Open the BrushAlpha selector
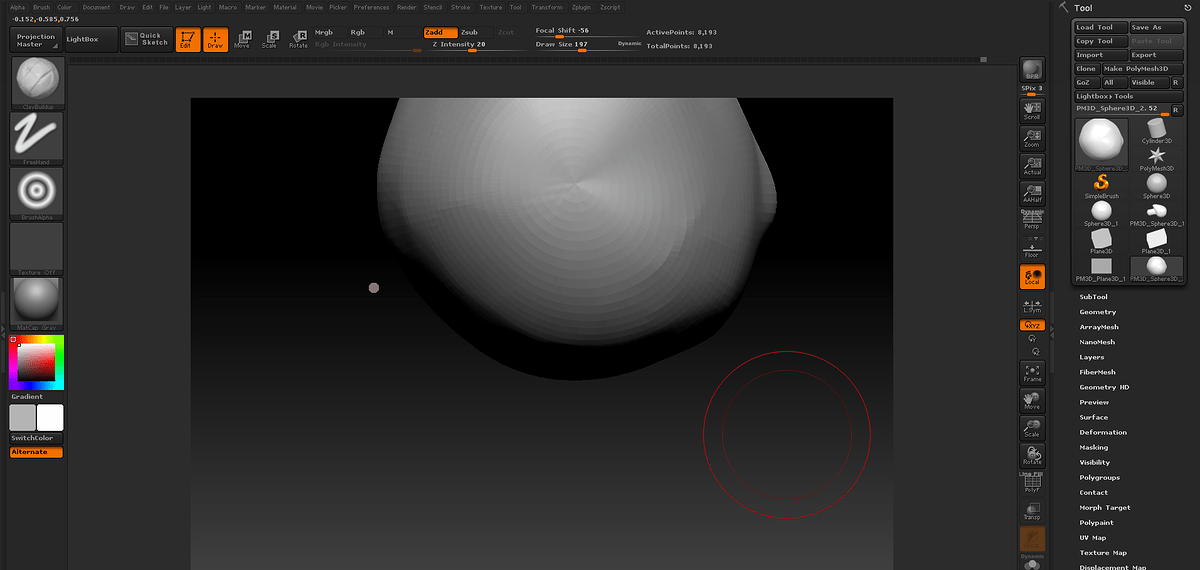The image size is (1200, 570). point(37,193)
